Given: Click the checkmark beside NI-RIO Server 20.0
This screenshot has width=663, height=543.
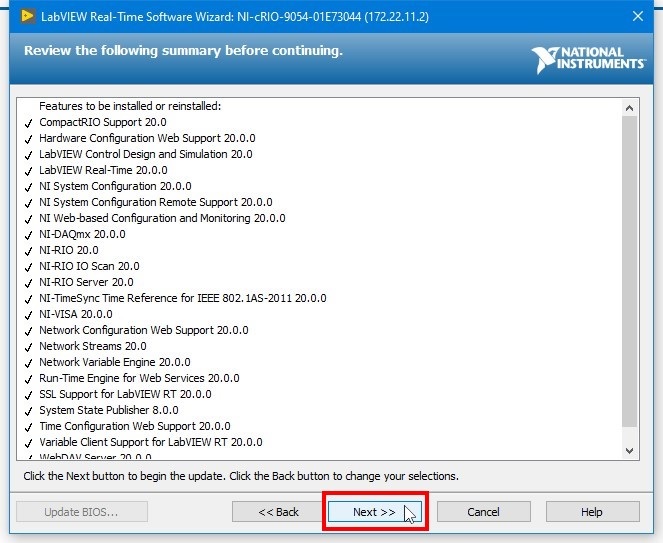Looking at the screenshot, I should [x=28, y=283].
